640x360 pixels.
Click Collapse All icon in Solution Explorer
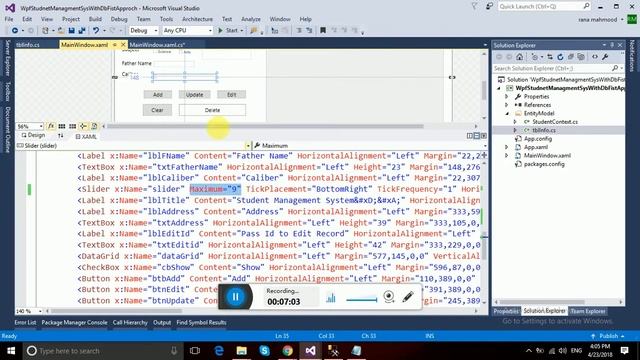(x=571, y=57)
